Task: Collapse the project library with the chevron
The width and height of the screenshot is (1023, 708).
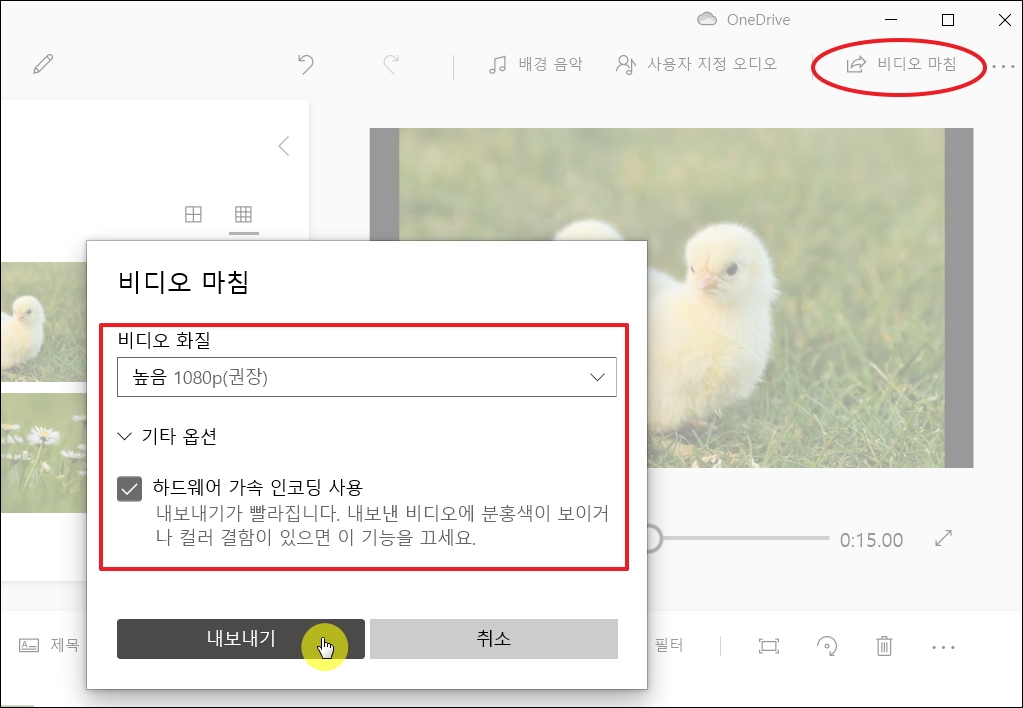Action: 284,146
